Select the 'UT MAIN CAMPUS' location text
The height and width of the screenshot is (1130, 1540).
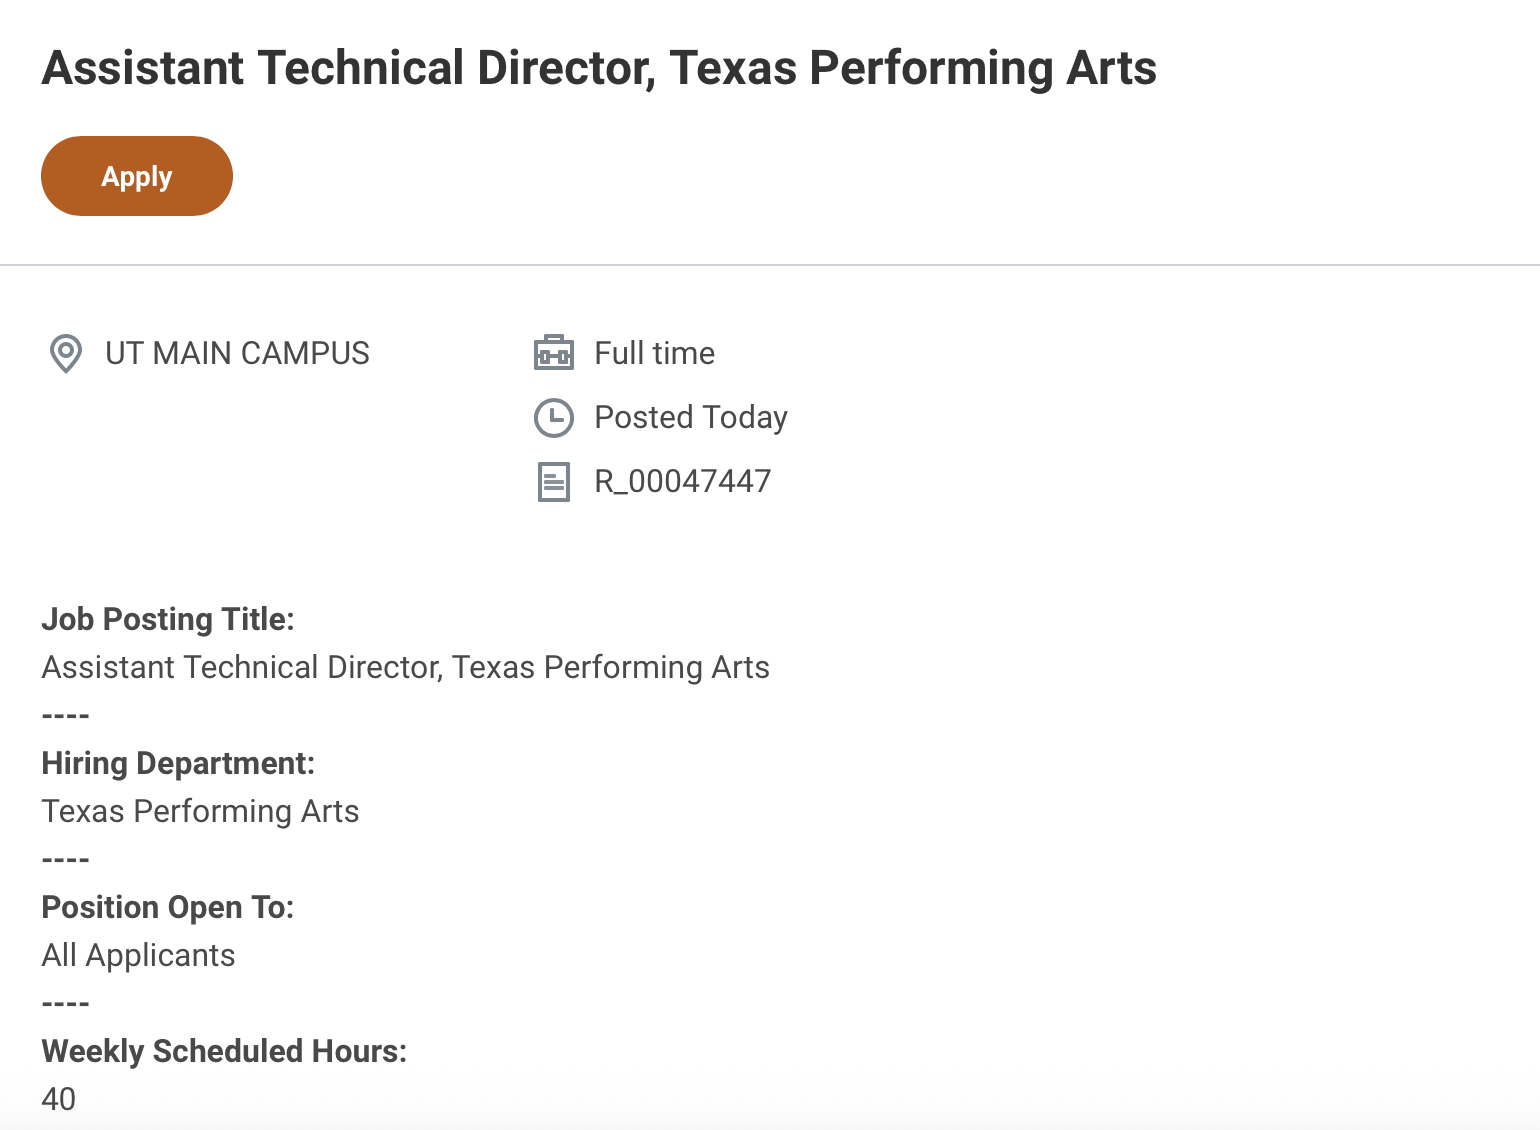click(237, 353)
